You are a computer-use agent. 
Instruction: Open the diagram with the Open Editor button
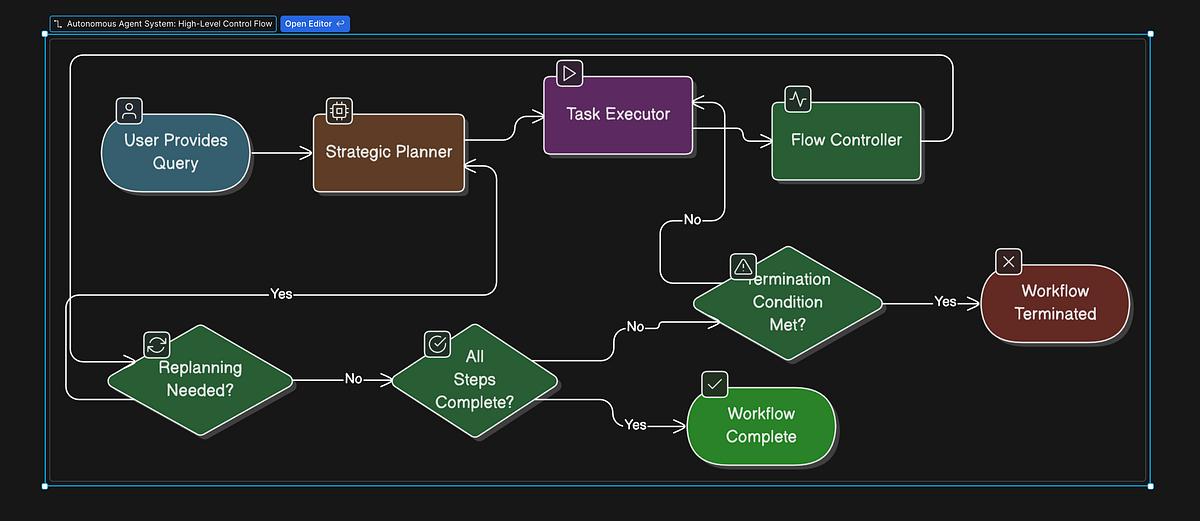(314, 23)
